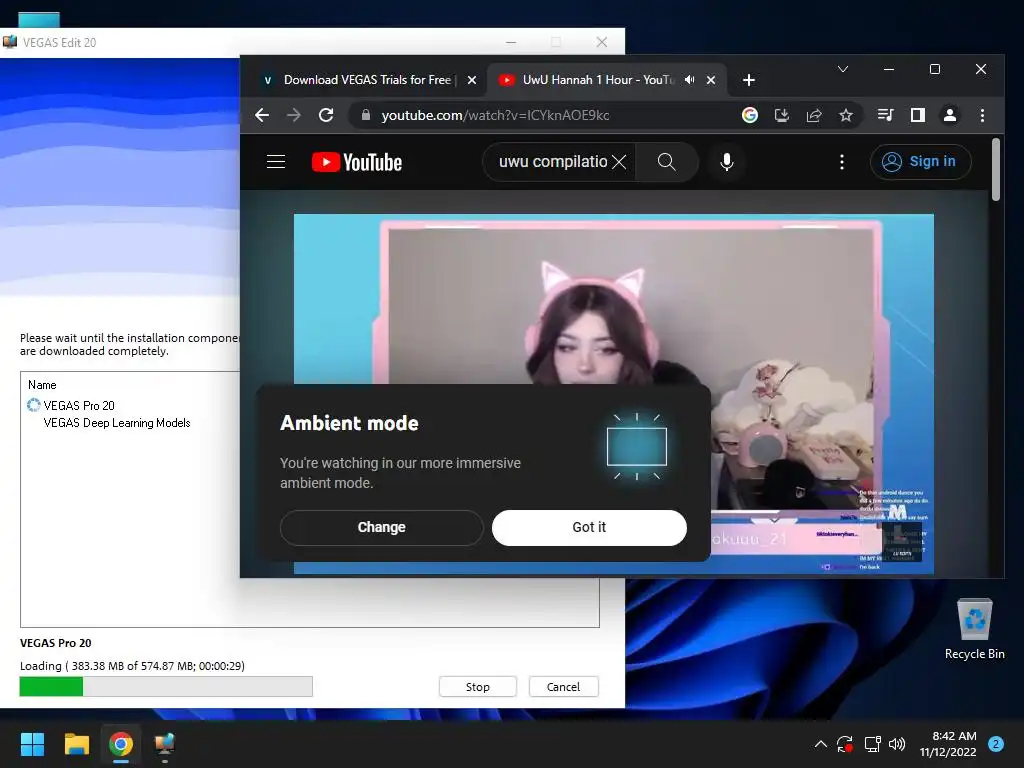This screenshot has width=1024, height=768.
Task: Open Chrome three-dot menu
Action: click(x=982, y=116)
